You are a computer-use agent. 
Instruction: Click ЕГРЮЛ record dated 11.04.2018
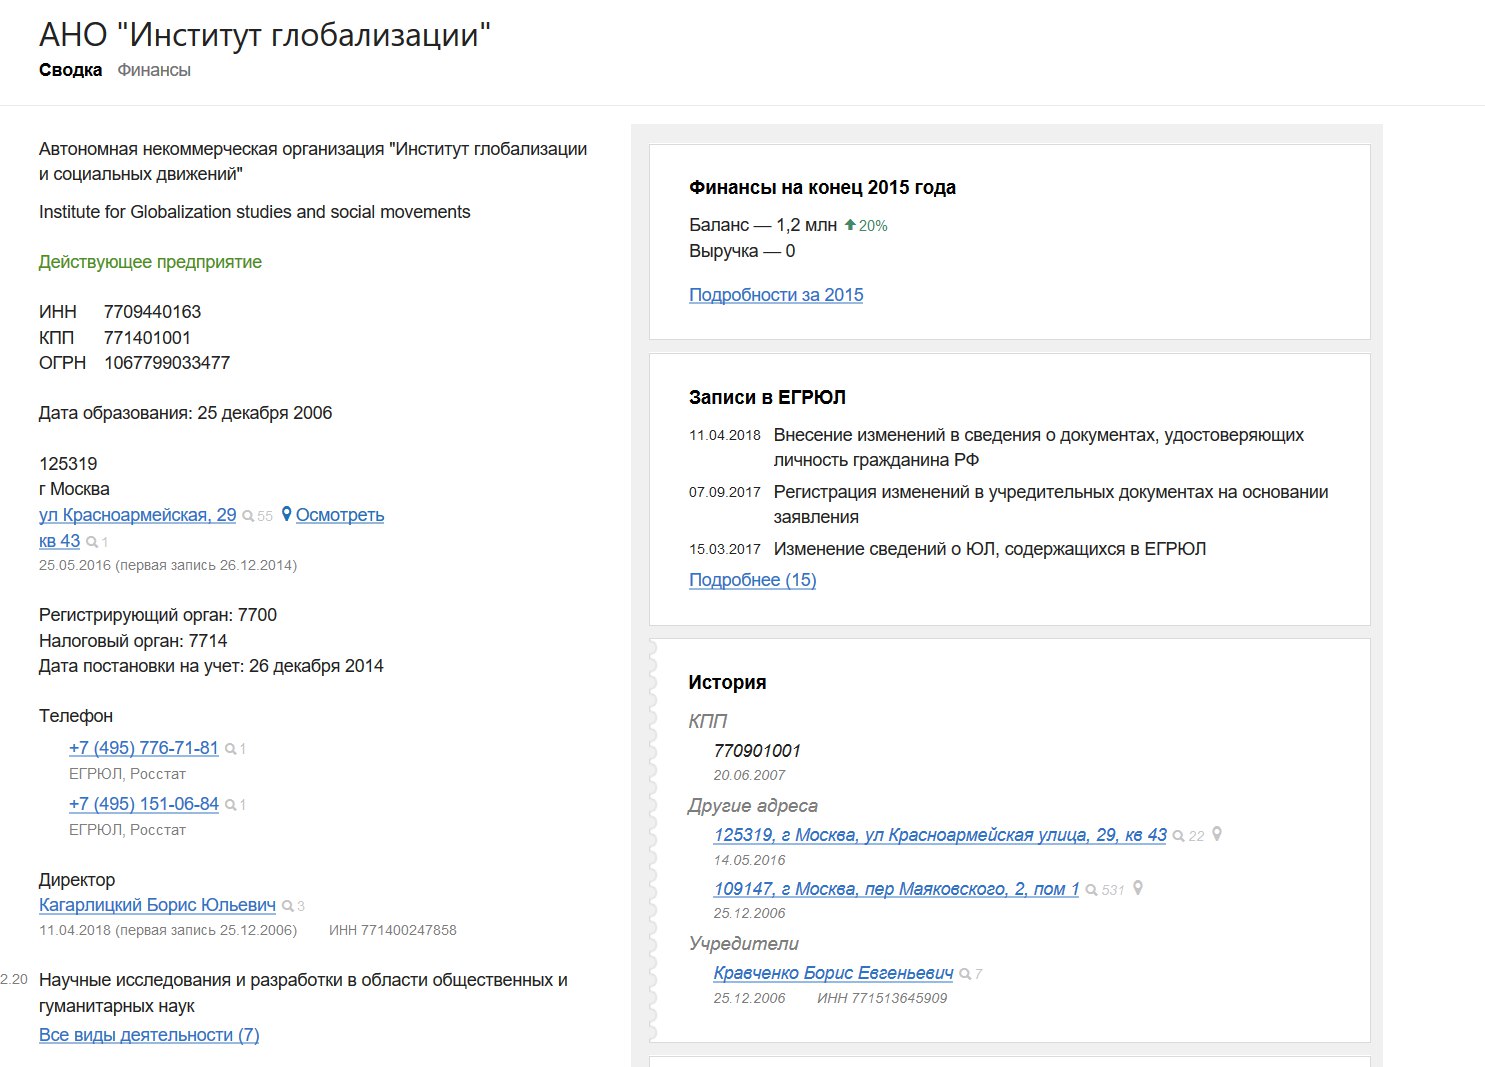coord(1008,447)
